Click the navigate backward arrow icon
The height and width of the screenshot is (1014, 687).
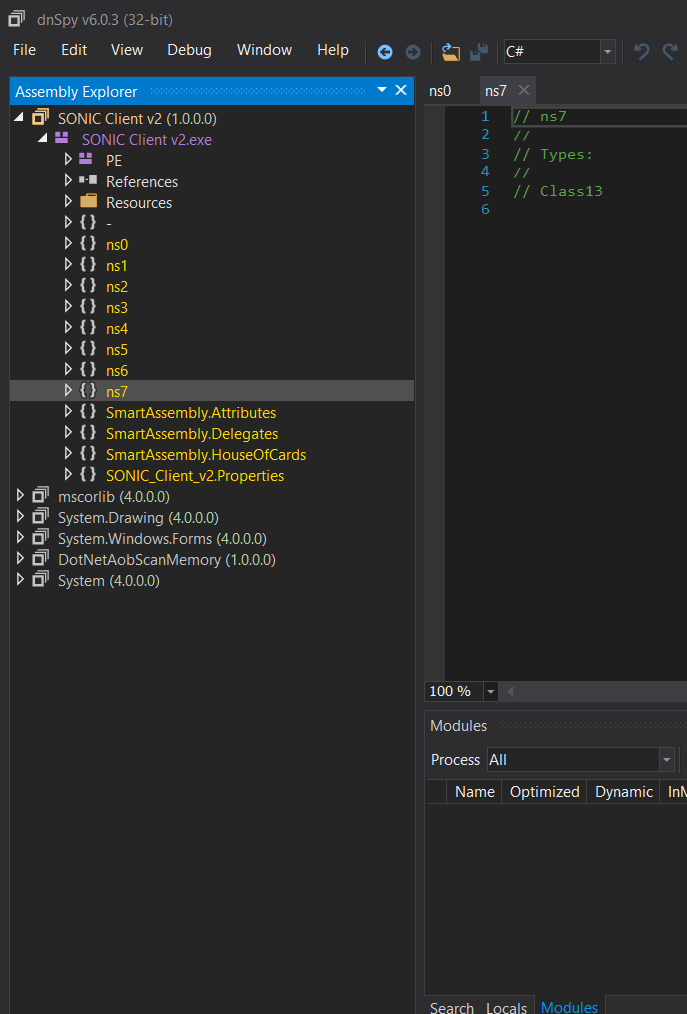[x=385, y=52]
